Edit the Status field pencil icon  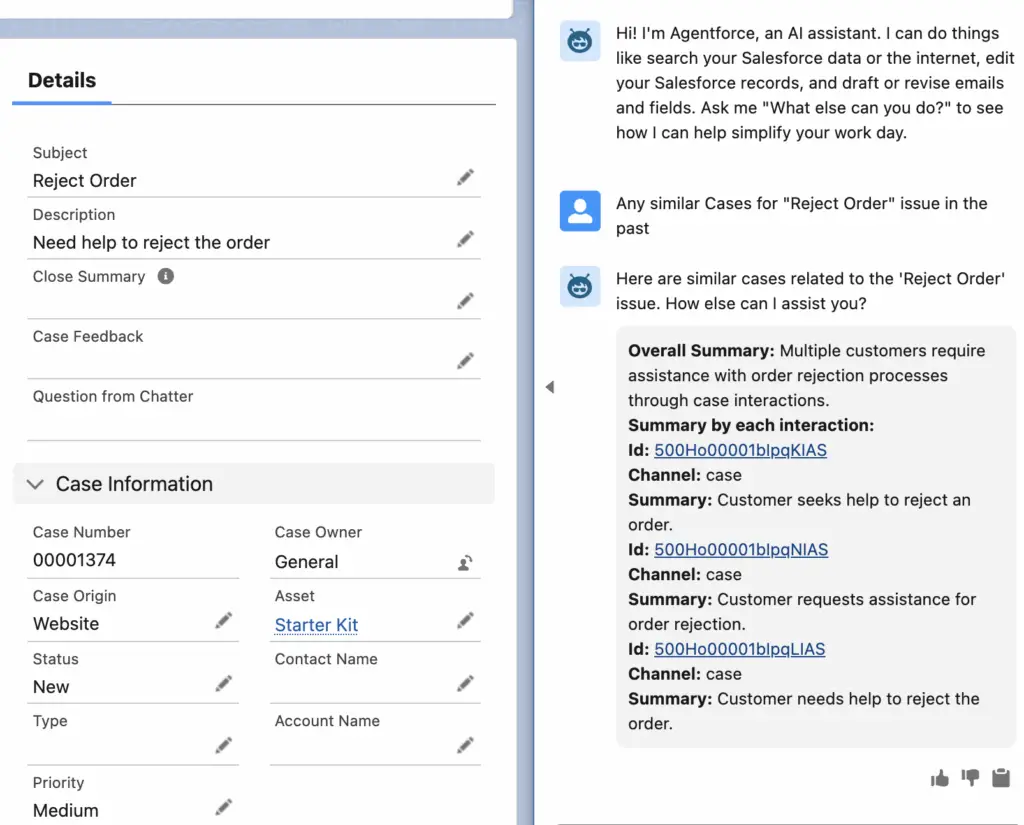click(223, 683)
